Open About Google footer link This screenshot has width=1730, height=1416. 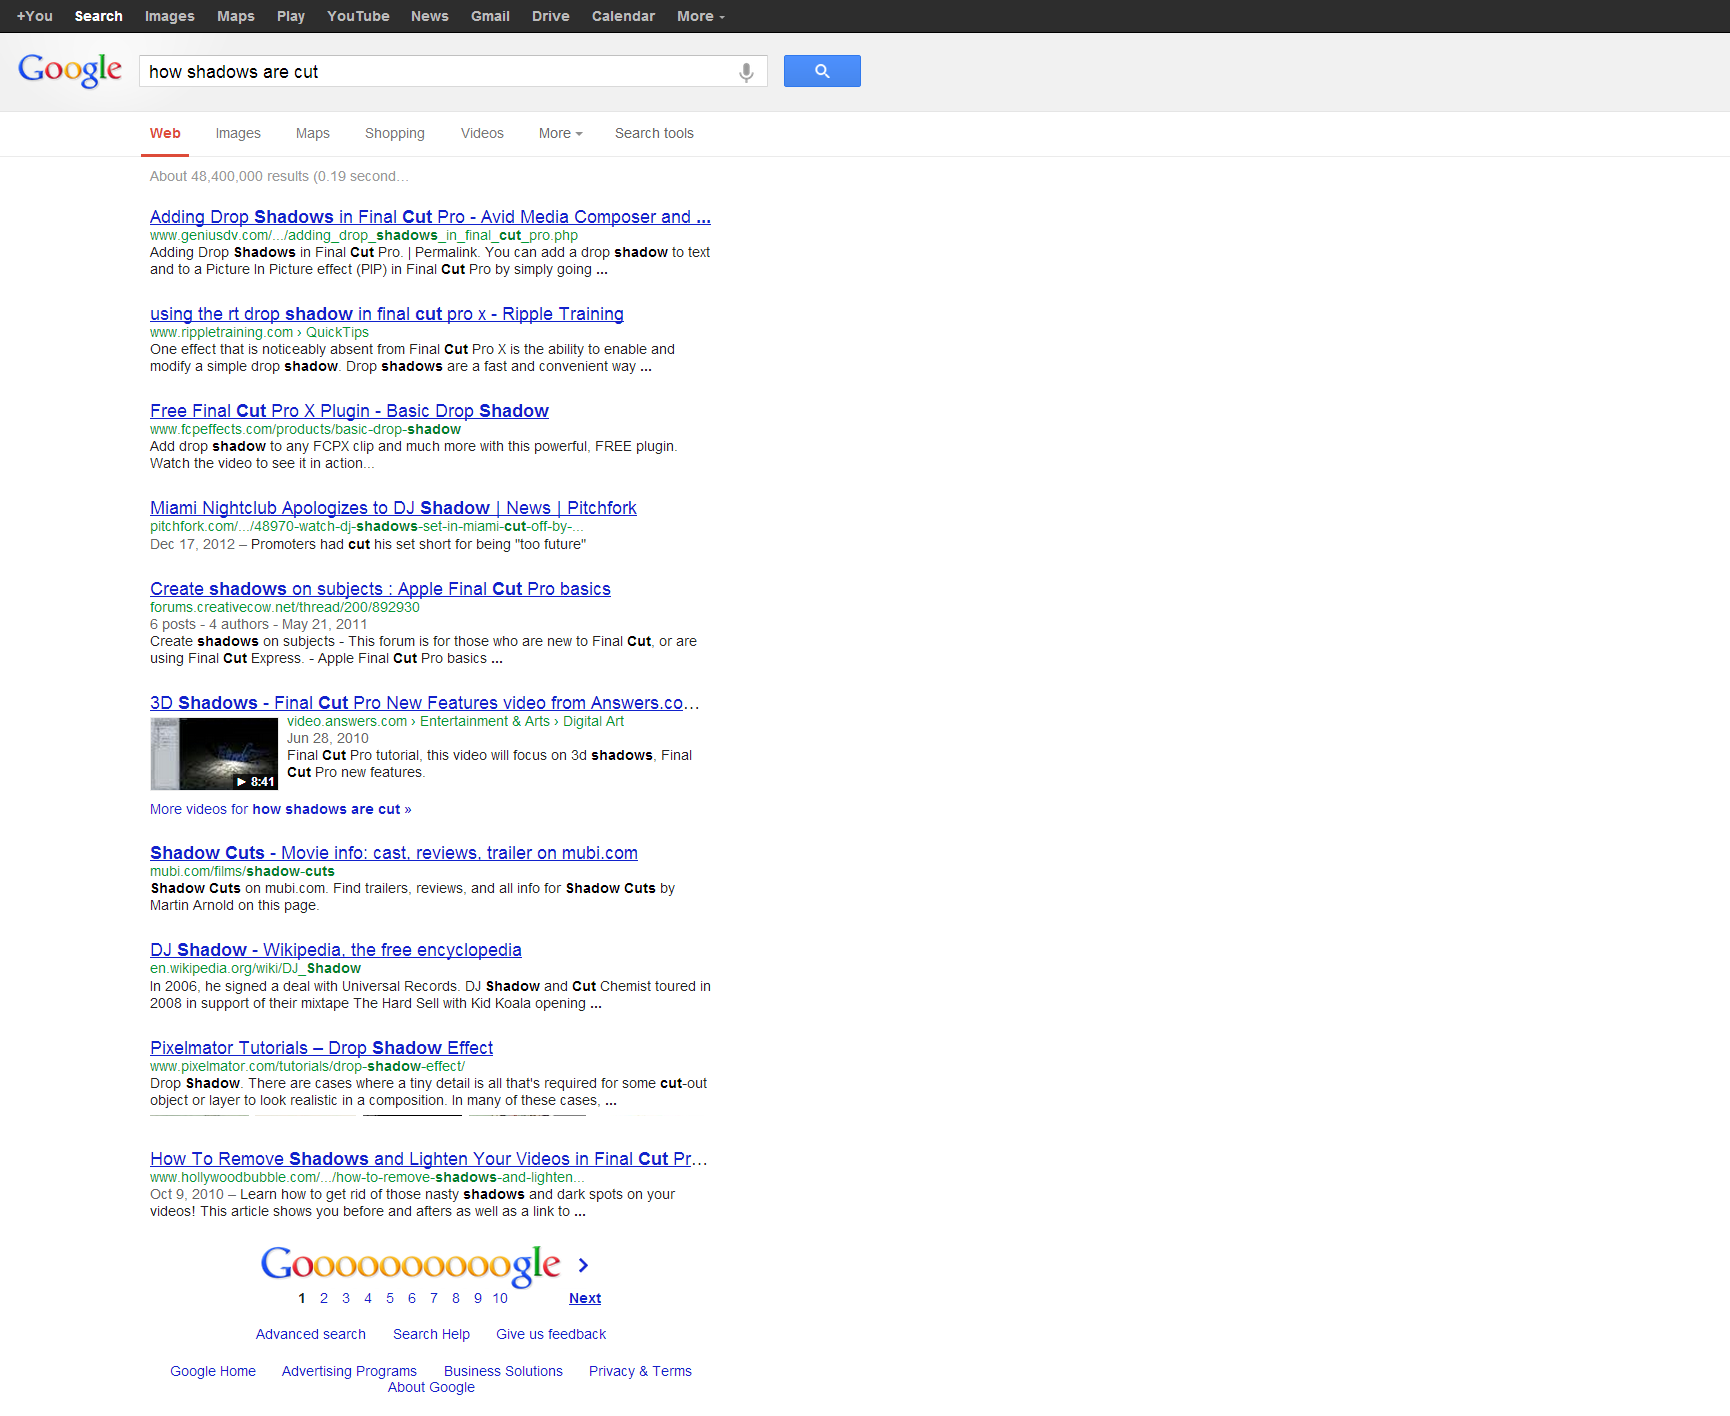click(431, 1387)
